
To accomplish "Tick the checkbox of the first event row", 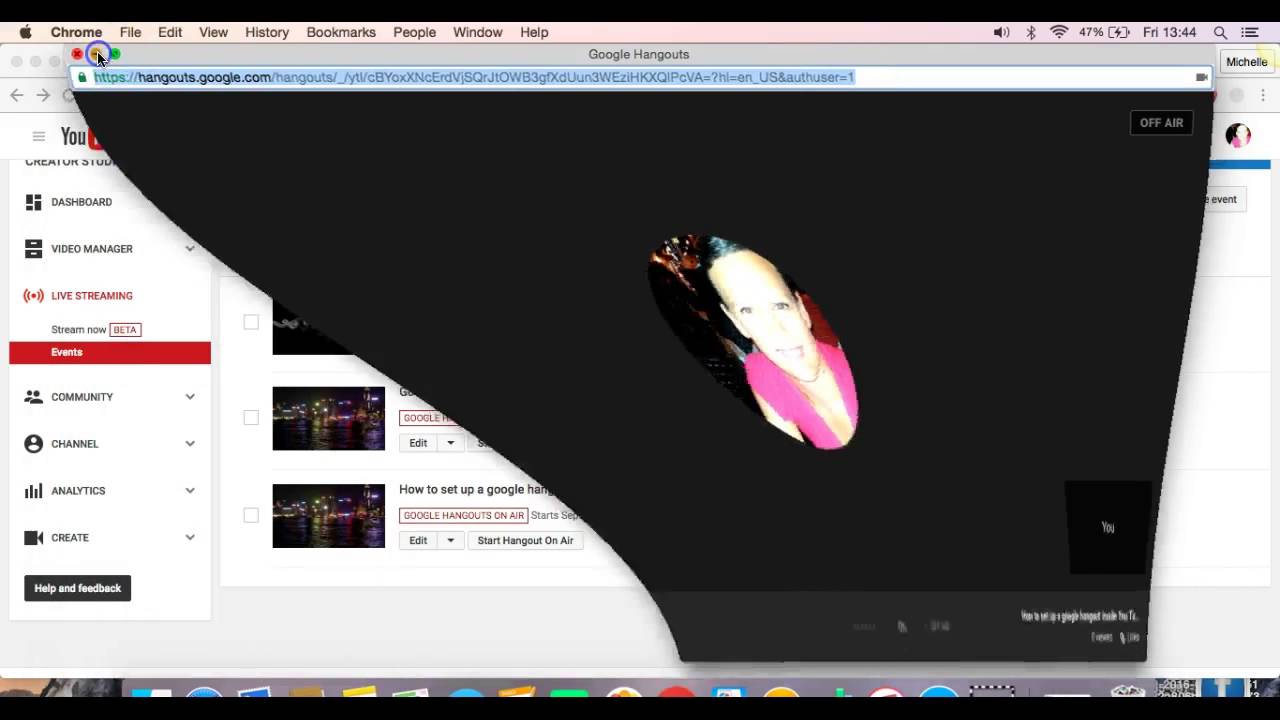I will pyautogui.click(x=251, y=322).
